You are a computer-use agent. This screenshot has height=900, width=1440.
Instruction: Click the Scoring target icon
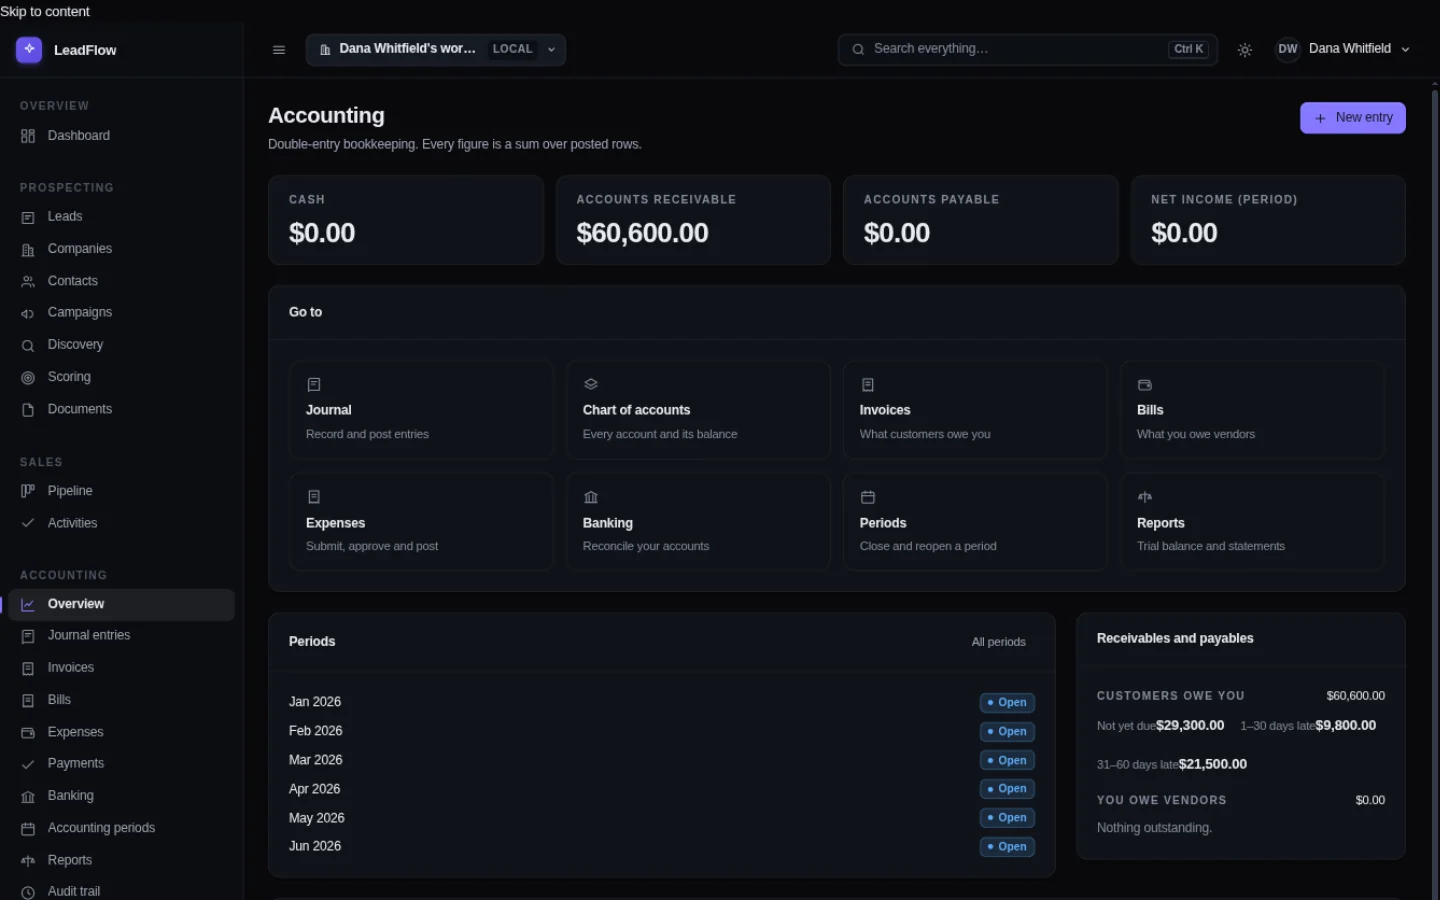click(28, 377)
